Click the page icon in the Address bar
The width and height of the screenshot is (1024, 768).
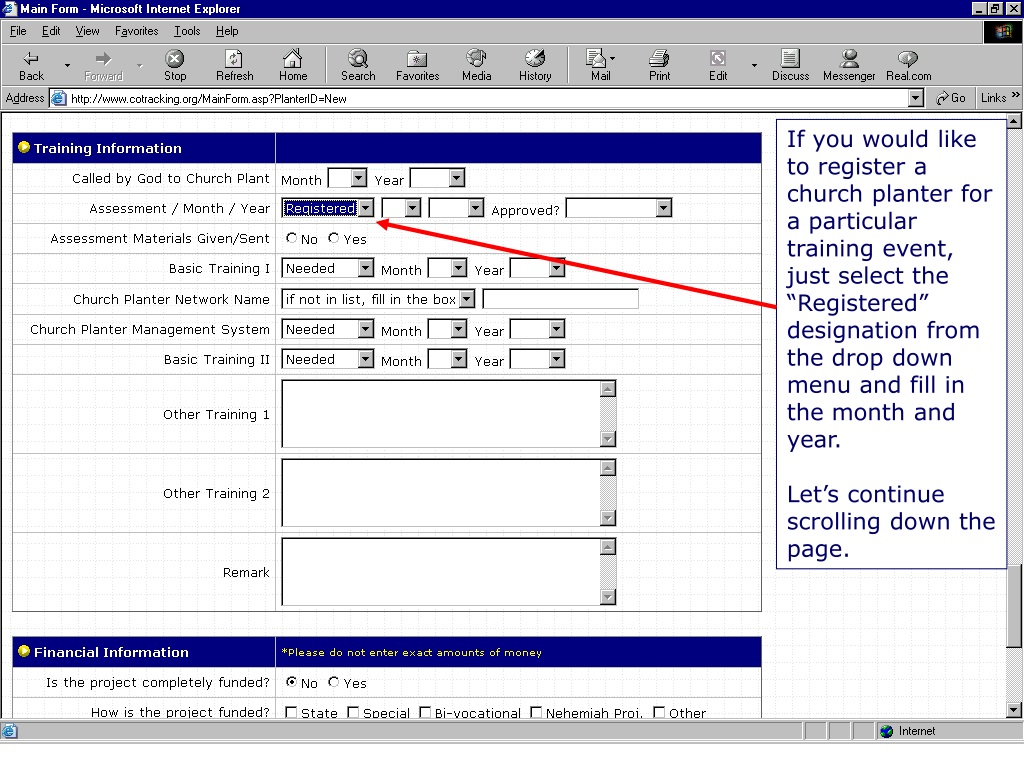[59, 99]
